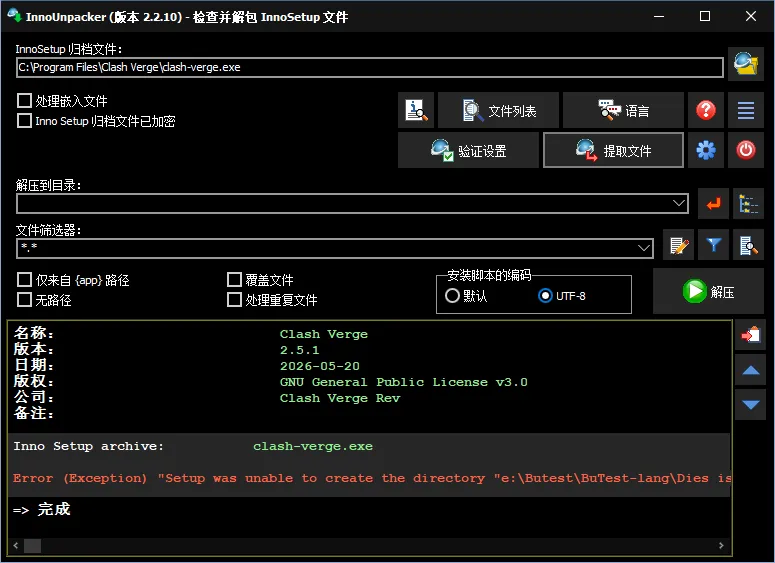Apply the blue funnel filter icon
775x563 pixels.
tap(713, 245)
